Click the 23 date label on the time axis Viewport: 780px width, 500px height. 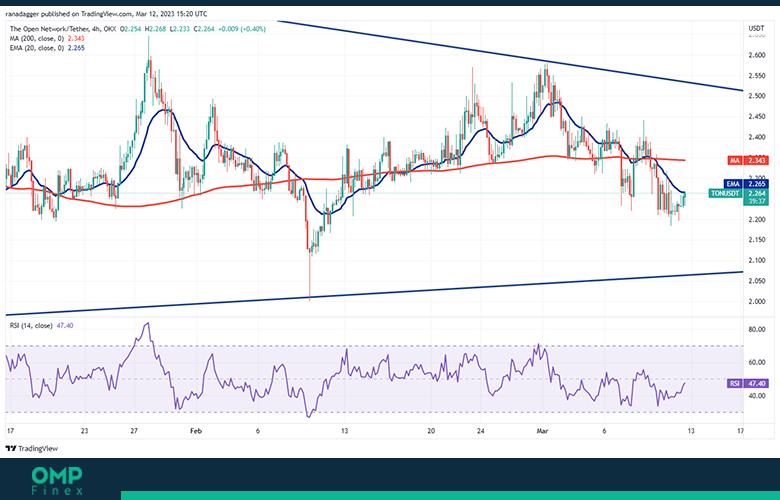tap(84, 431)
